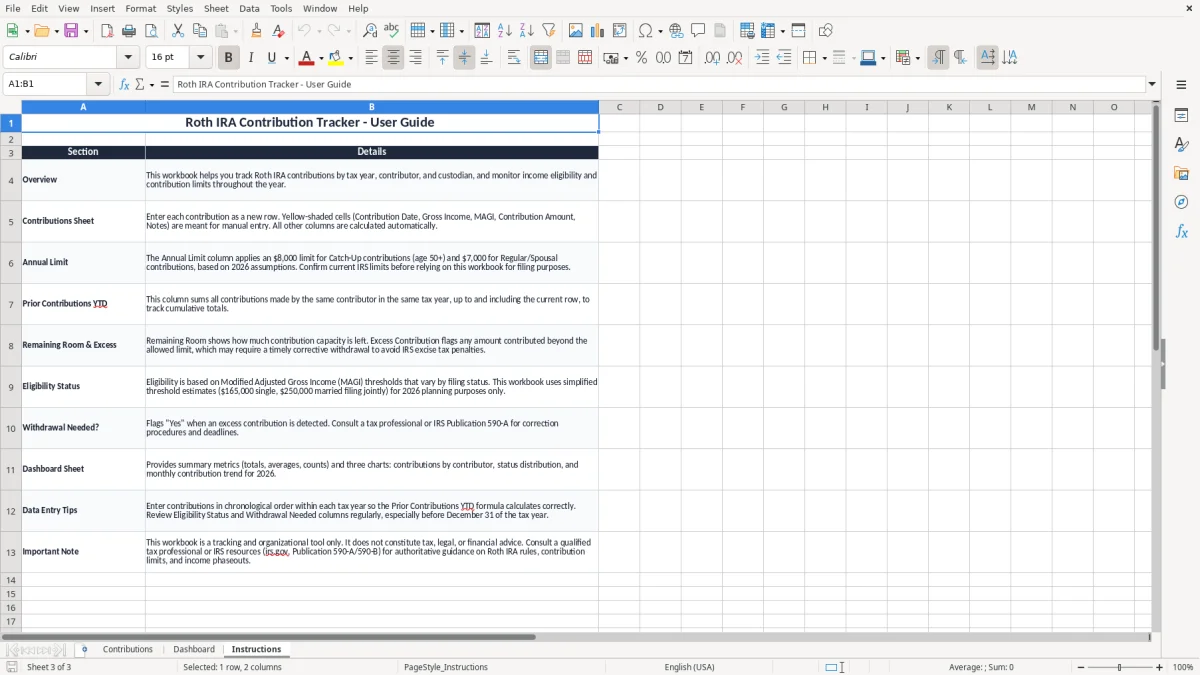The height and width of the screenshot is (675, 1200).
Task: Insert a chart
Action: tap(598, 31)
